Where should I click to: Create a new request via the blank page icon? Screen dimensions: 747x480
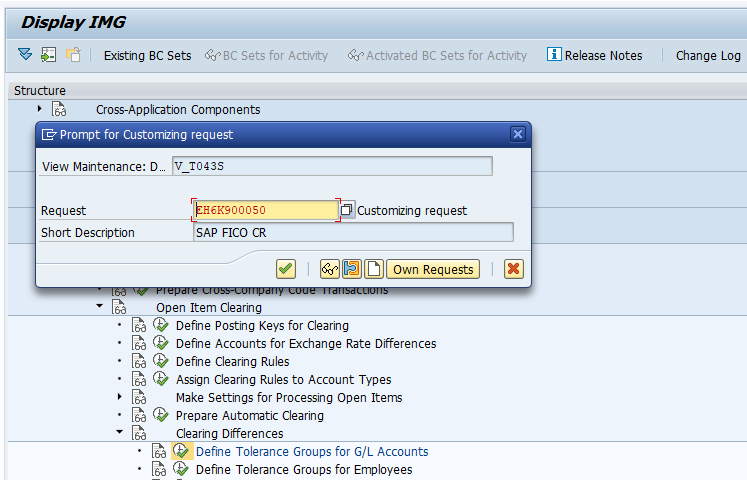click(374, 269)
